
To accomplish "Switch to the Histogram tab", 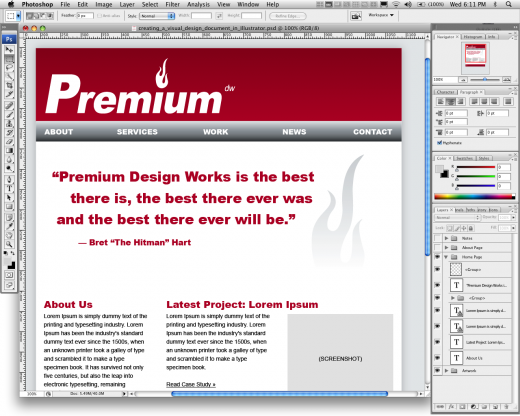I will click(473, 37).
